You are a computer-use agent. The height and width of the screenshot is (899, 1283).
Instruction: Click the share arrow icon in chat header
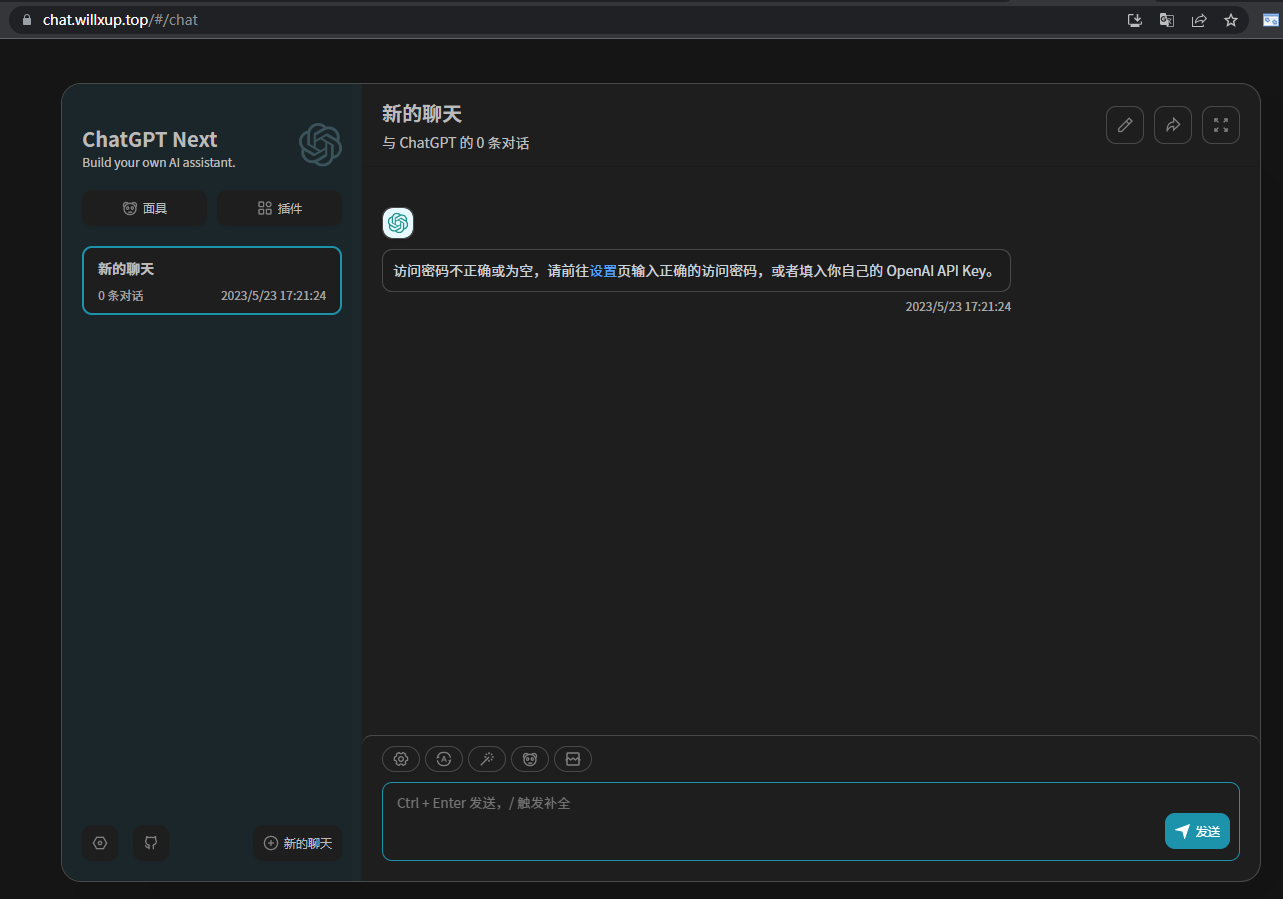1172,125
